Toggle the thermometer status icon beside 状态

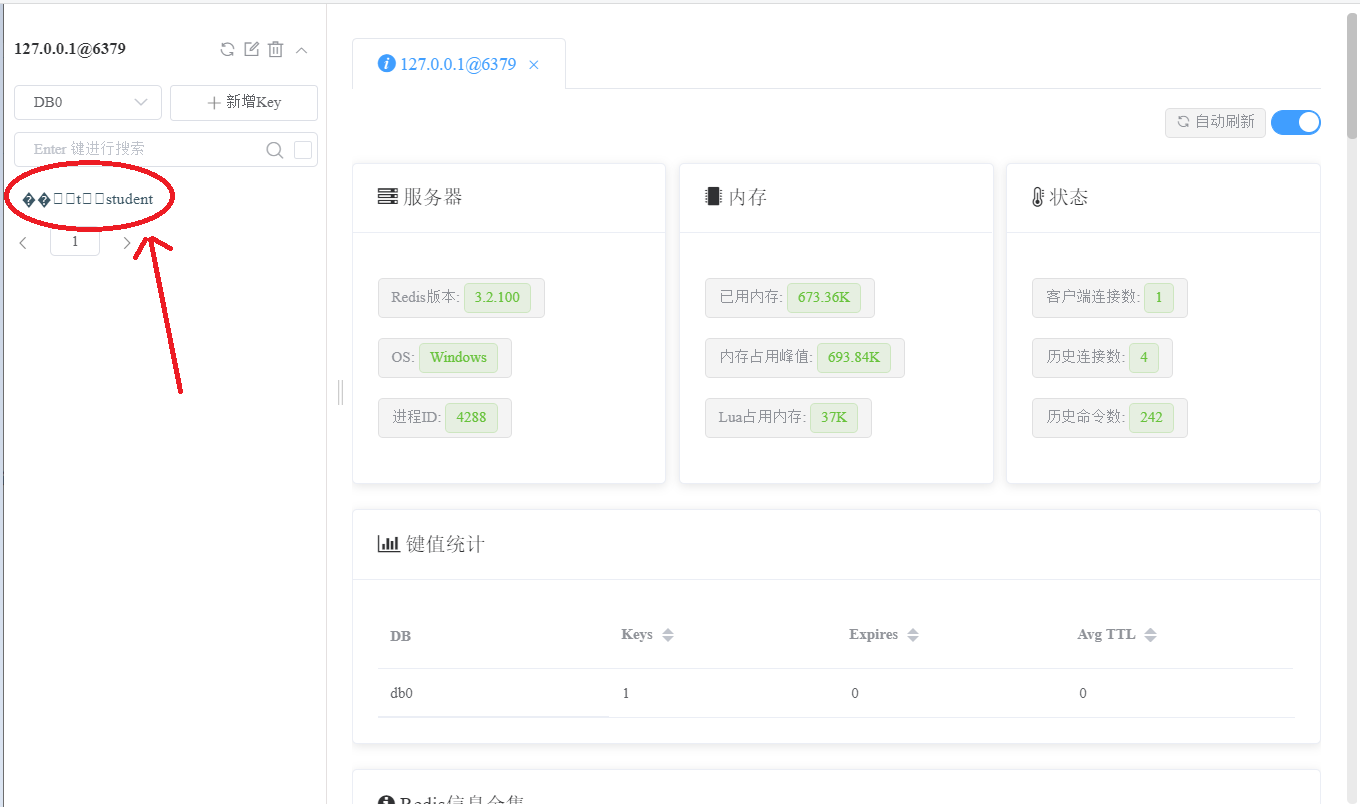click(x=1040, y=196)
